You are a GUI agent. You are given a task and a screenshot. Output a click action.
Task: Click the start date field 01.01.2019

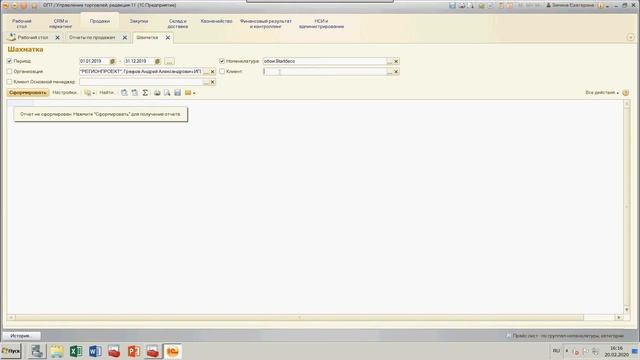94,61
